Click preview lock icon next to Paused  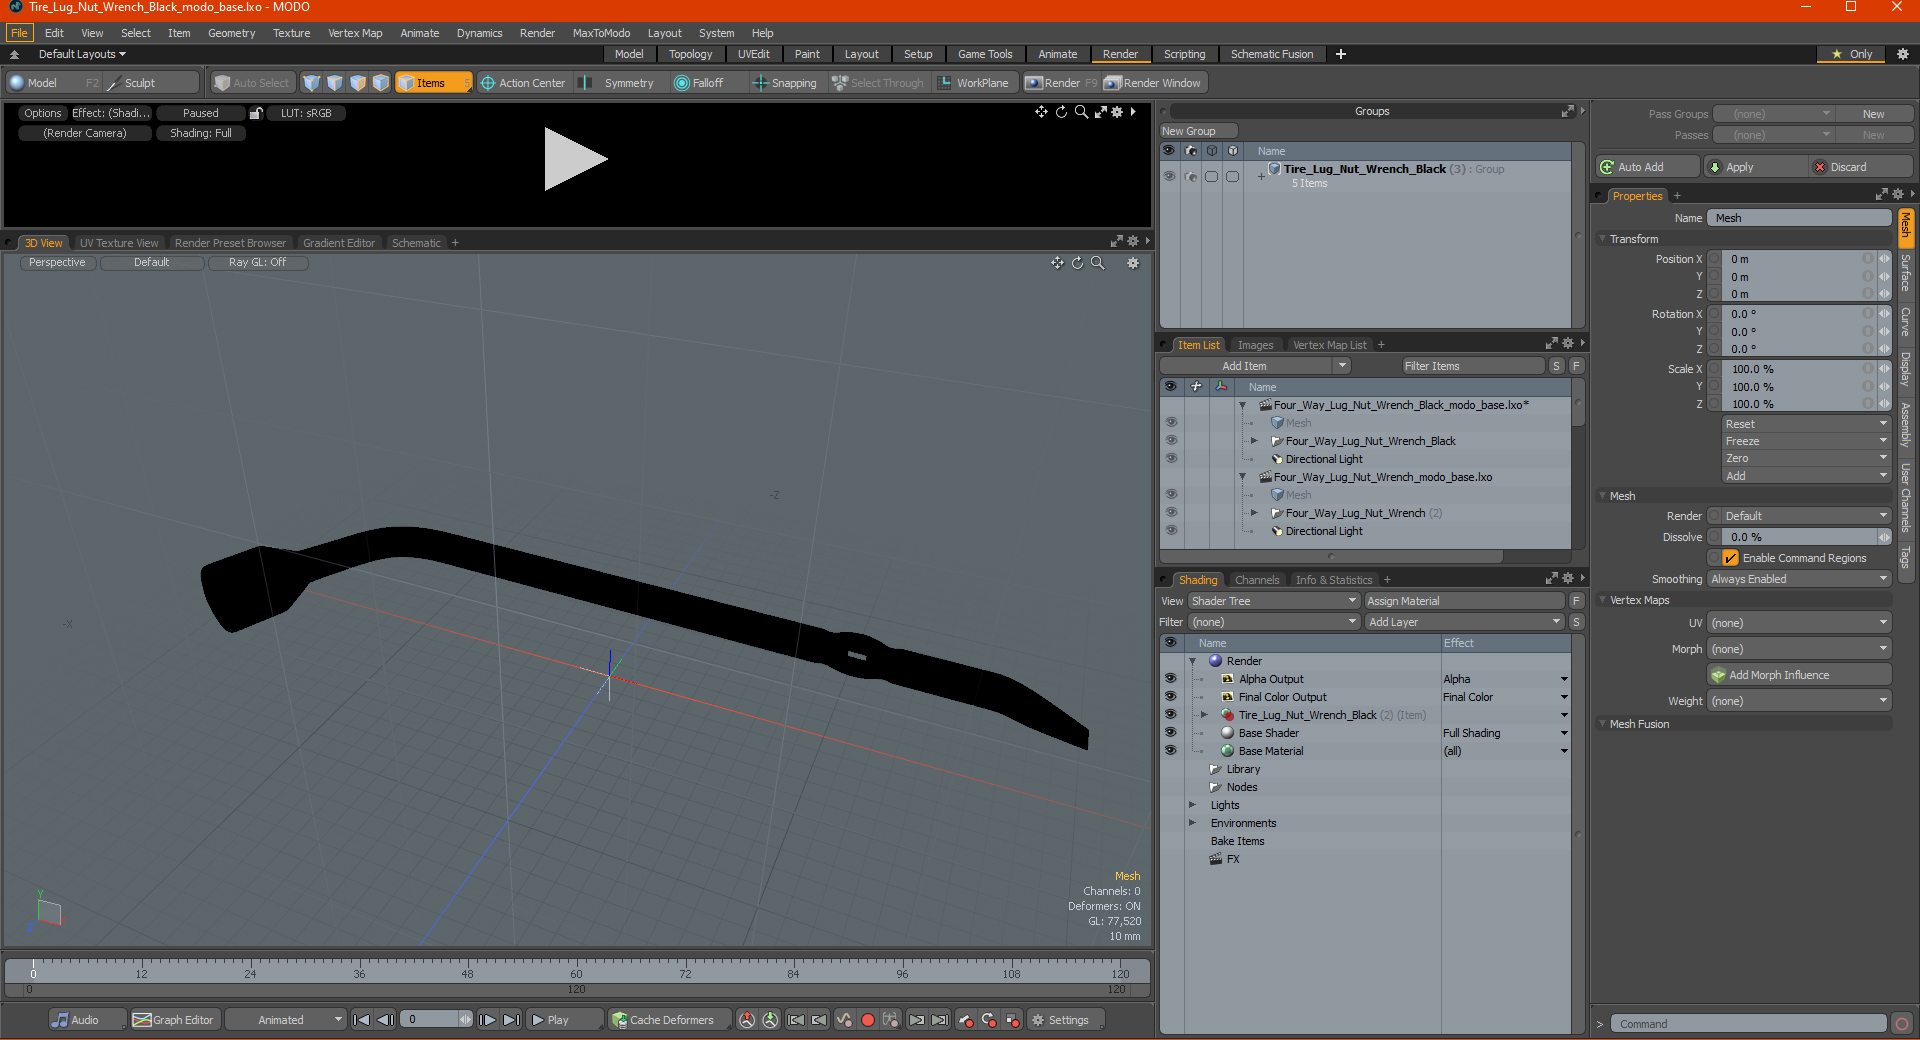[256, 113]
